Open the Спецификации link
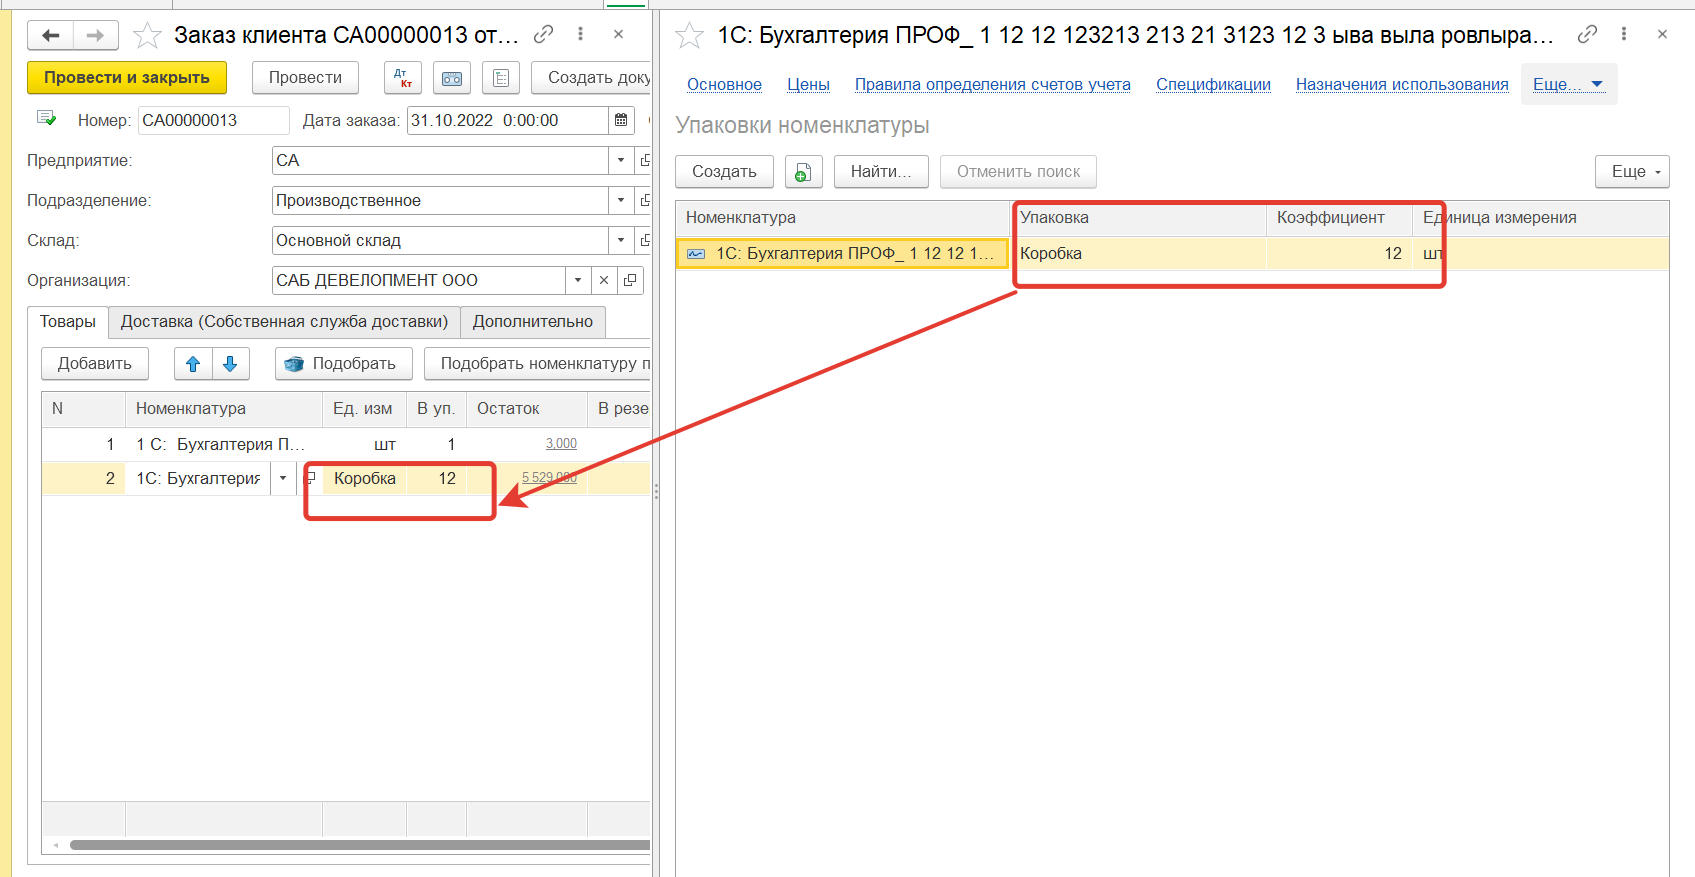 click(1213, 85)
